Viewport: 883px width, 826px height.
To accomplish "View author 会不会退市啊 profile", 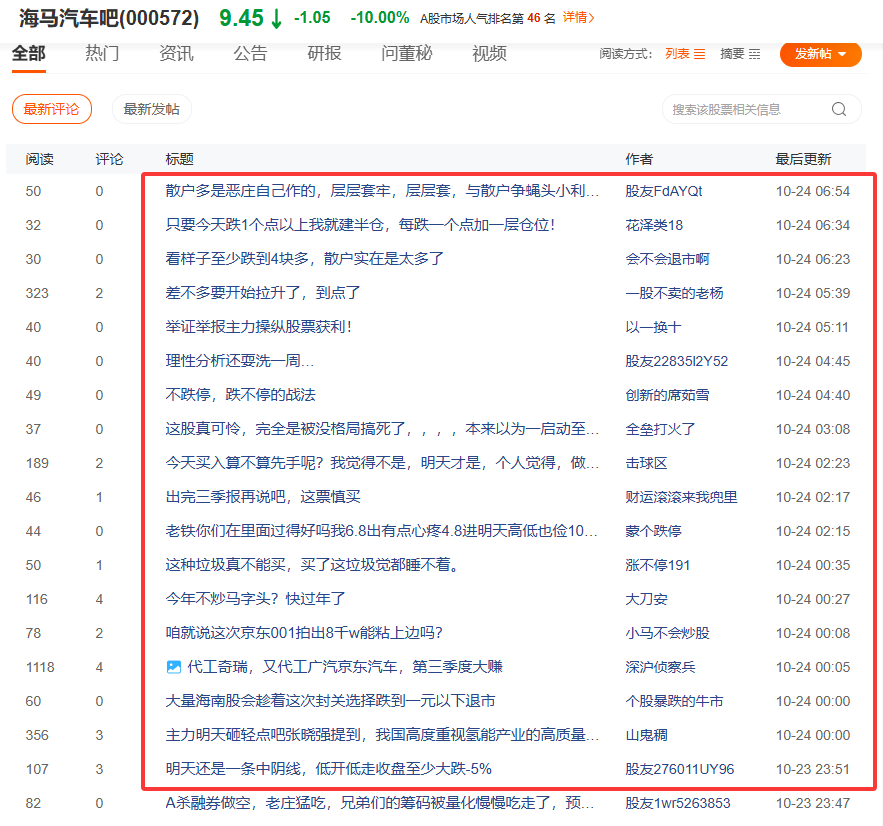I will (667, 259).
